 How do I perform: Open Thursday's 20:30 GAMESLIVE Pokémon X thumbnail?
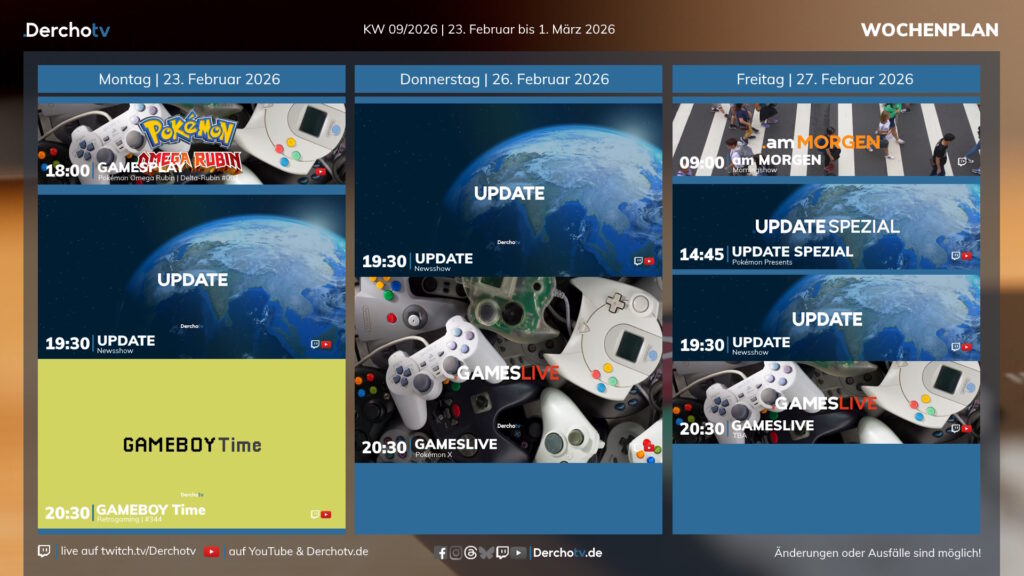[x=508, y=370]
